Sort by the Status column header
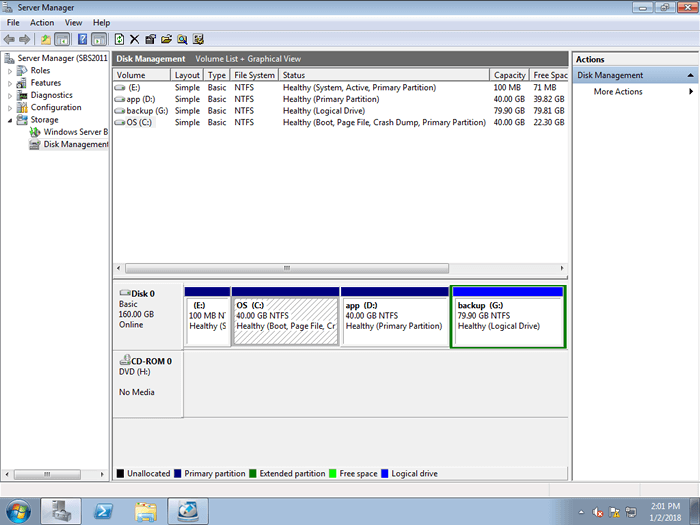The width and height of the screenshot is (700, 525). point(384,75)
